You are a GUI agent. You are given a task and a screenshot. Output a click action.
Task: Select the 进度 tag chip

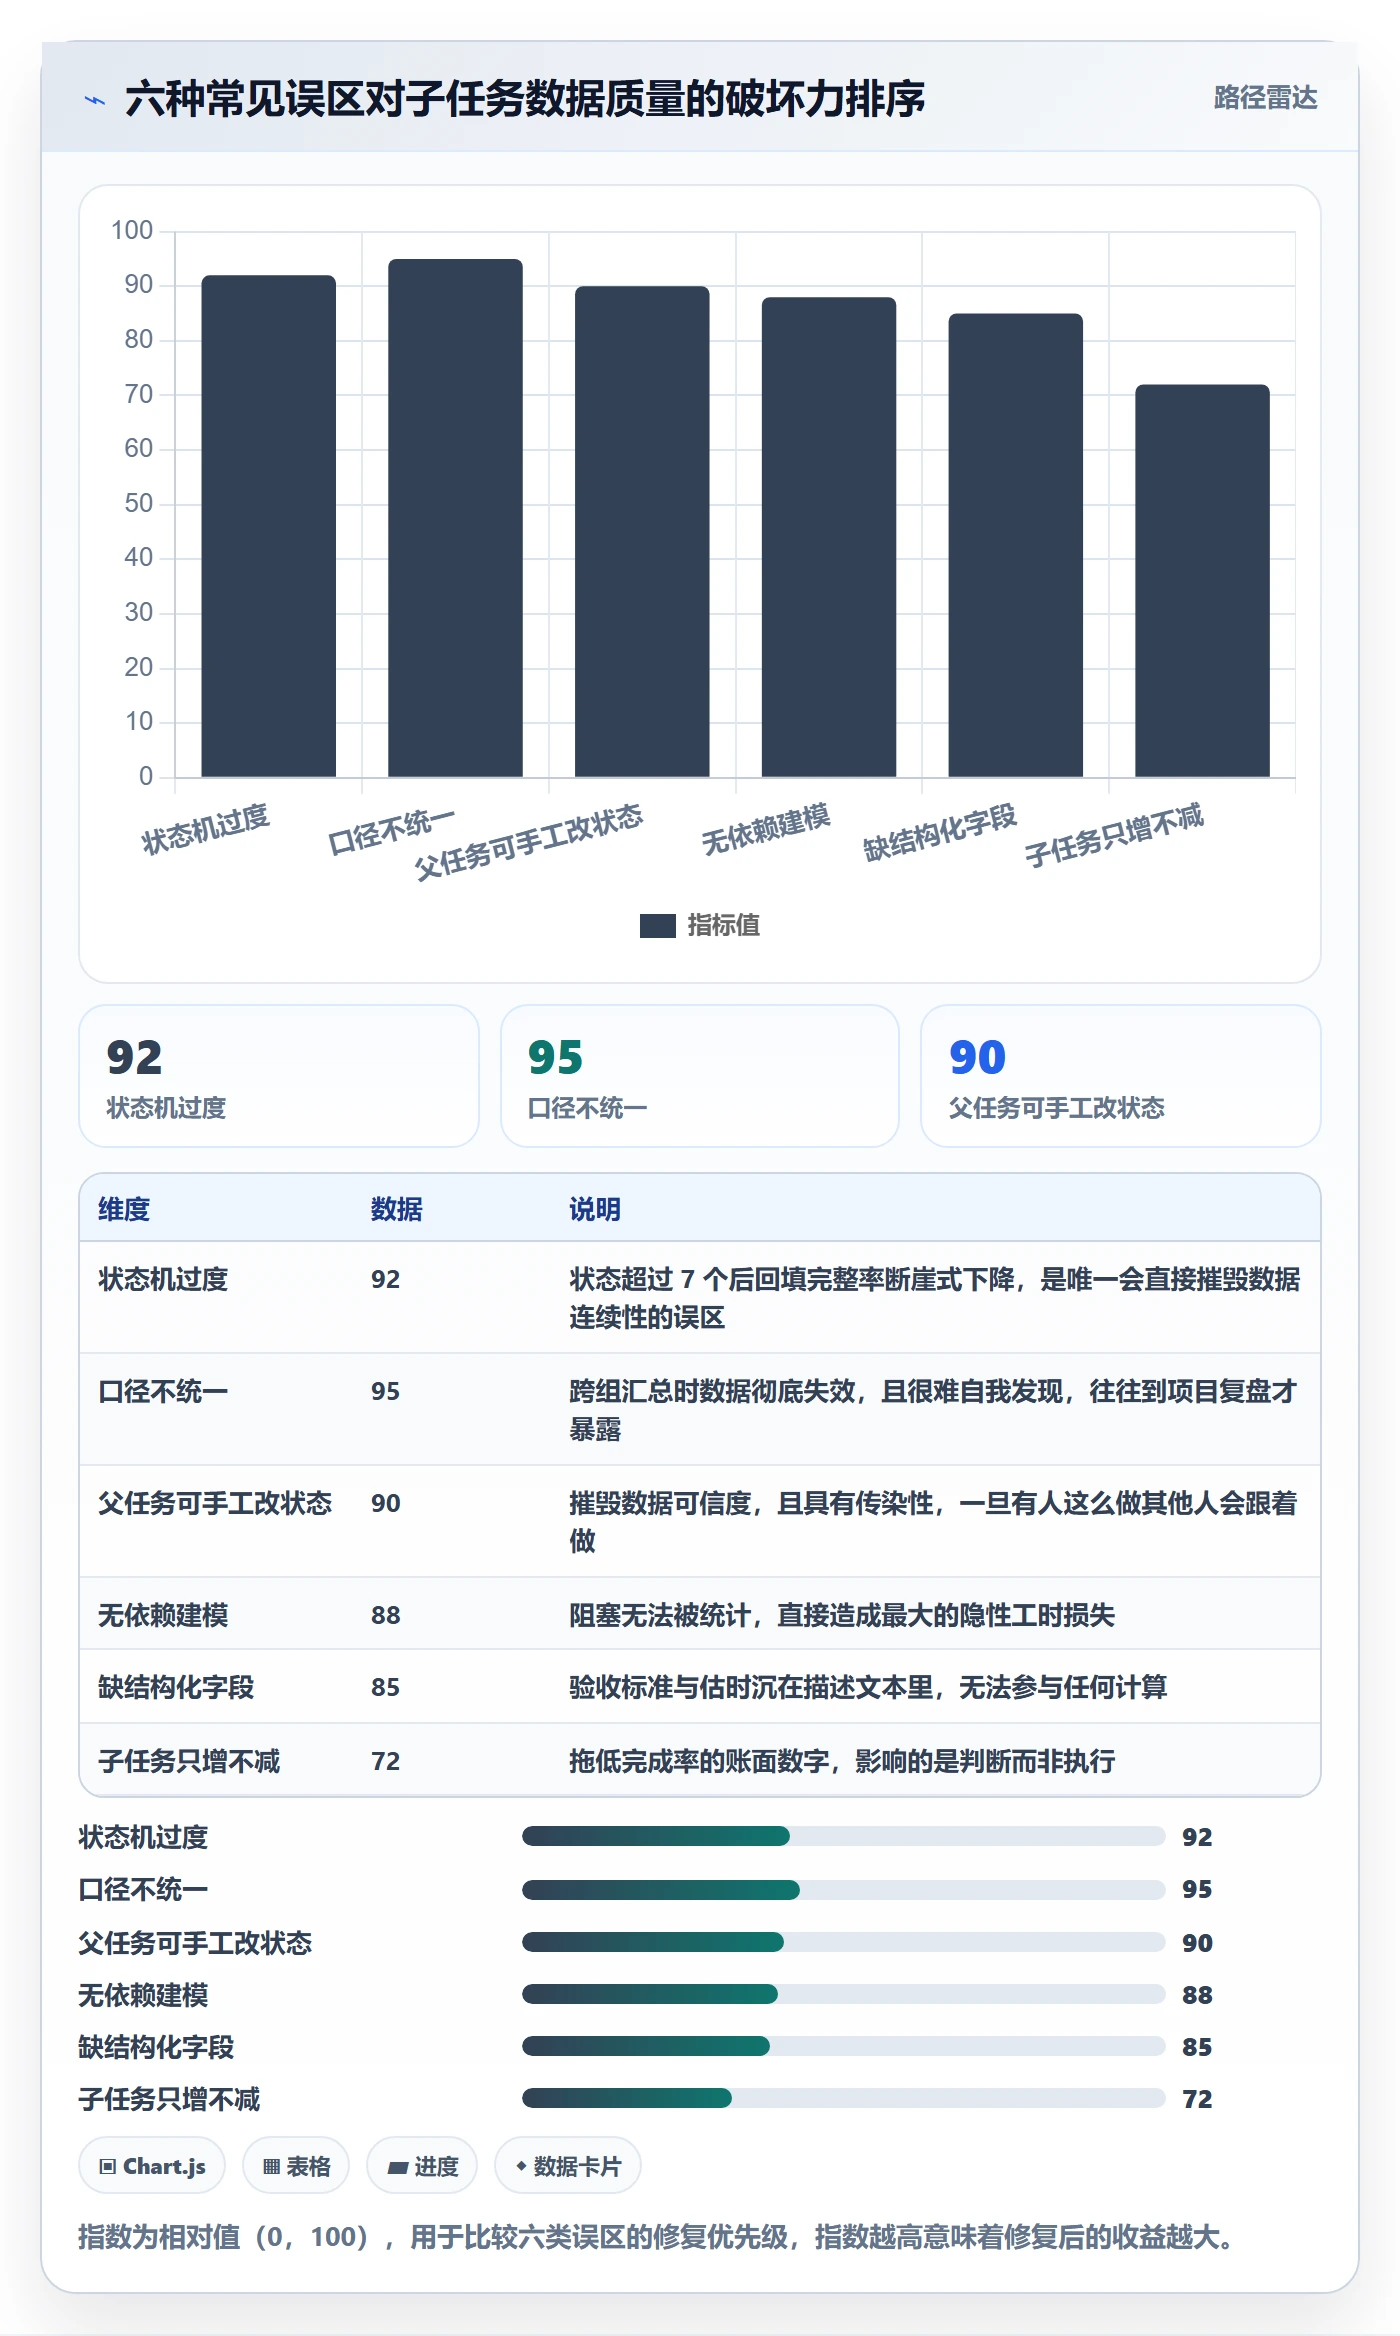pyautogui.click(x=422, y=2166)
